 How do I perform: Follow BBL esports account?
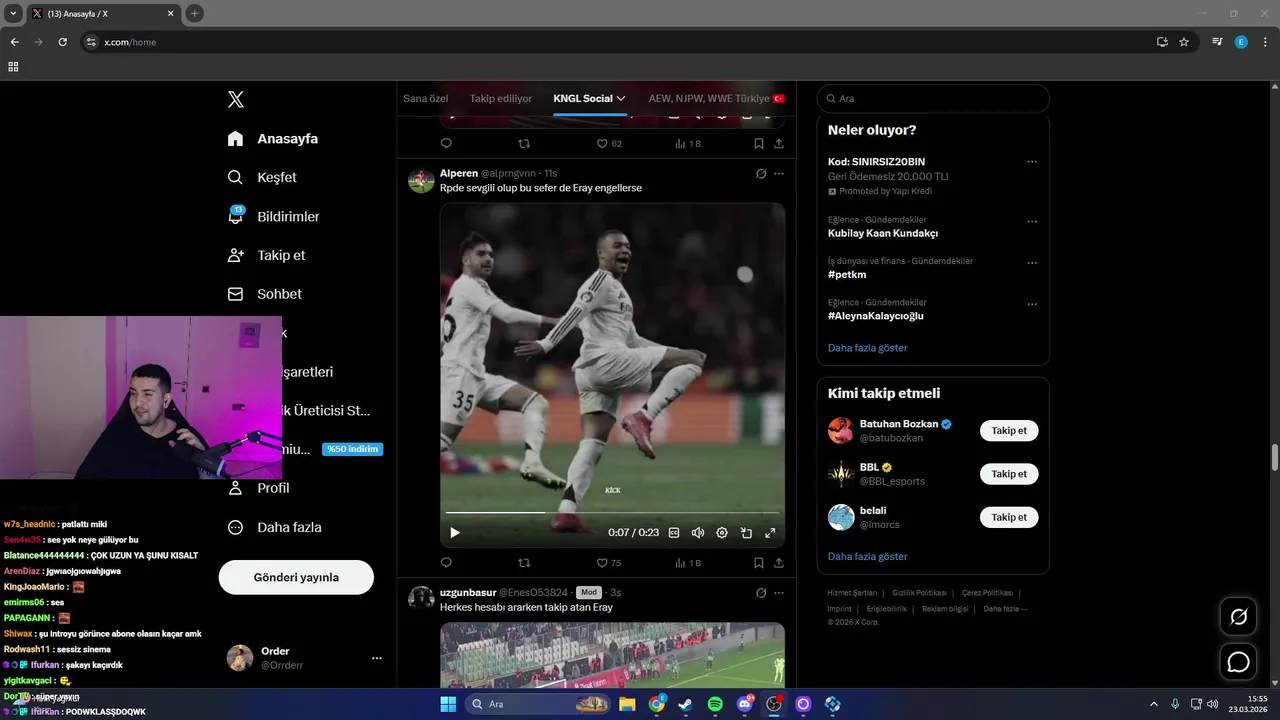coord(1009,474)
